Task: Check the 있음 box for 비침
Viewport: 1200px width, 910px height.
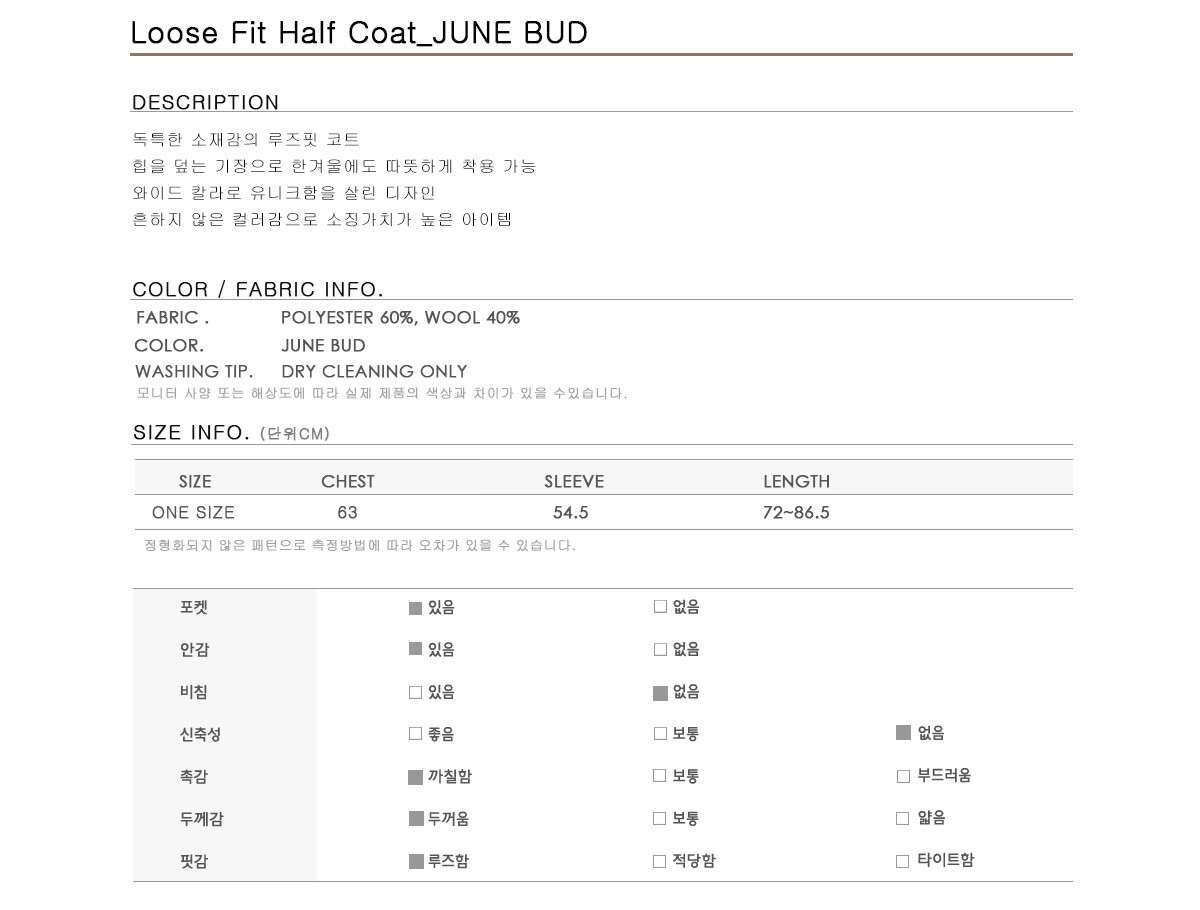Action: point(415,692)
